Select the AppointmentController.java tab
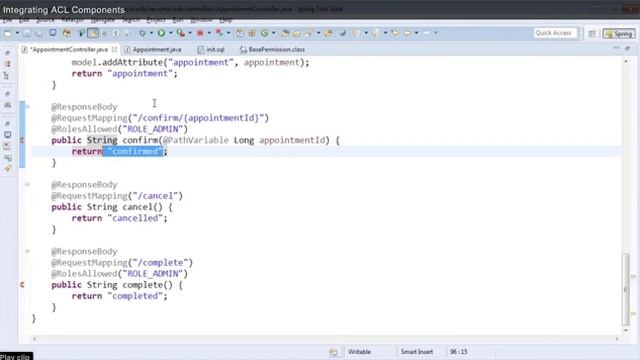Image resolution: width=640 pixels, height=360 pixels. 69,49
